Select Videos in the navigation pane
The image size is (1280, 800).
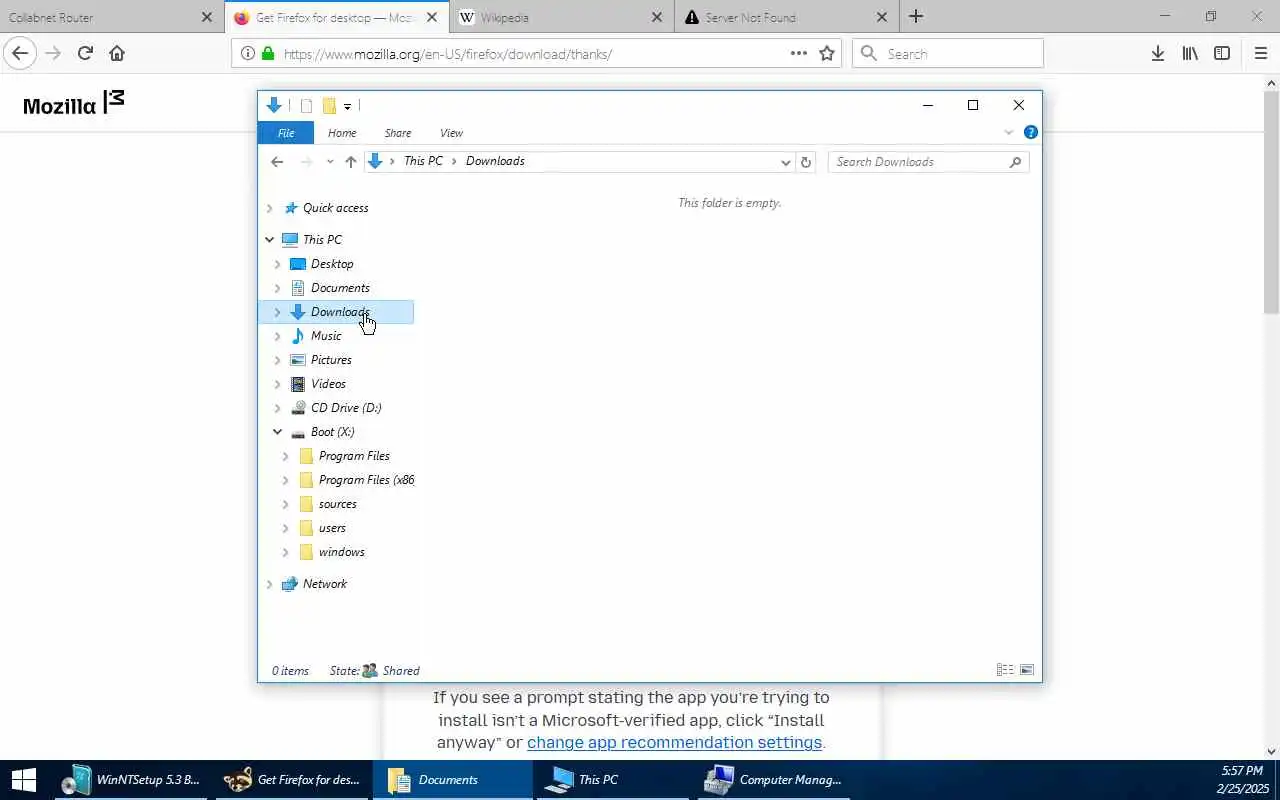[328, 384]
